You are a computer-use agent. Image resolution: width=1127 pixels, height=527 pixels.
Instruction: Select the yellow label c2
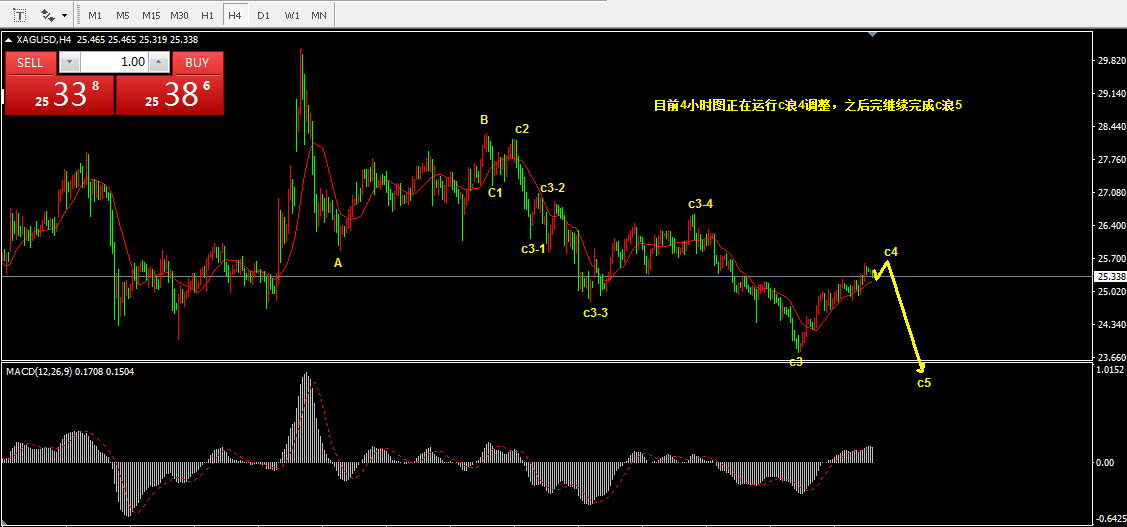(522, 129)
